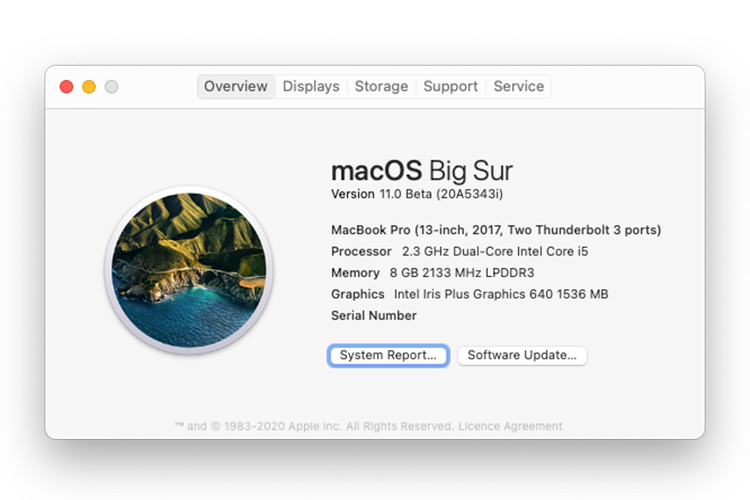Screen dimensions: 750x500
Task: Click the macOS Big Sur logo image
Action: [189, 270]
